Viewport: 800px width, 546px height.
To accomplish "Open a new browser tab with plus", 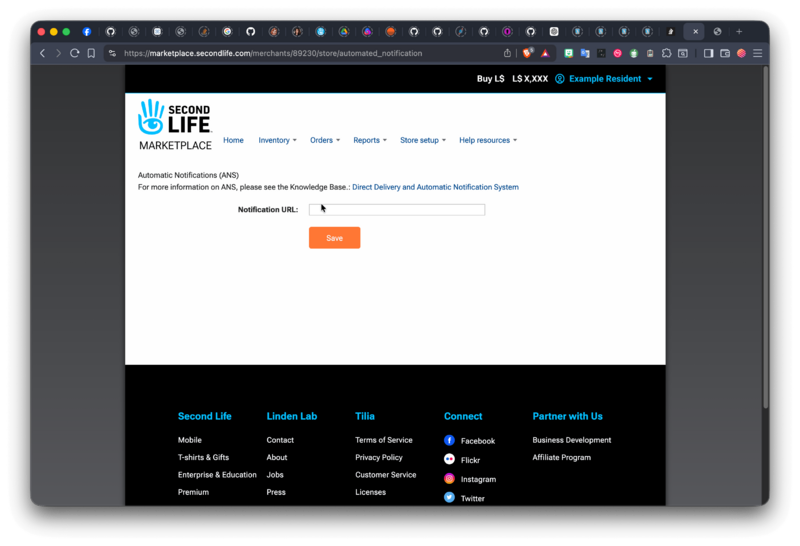I will coord(739,32).
